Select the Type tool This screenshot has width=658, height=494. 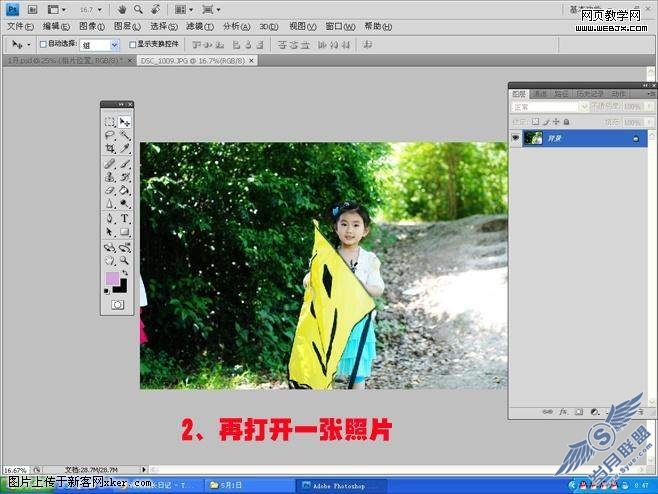pos(125,219)
